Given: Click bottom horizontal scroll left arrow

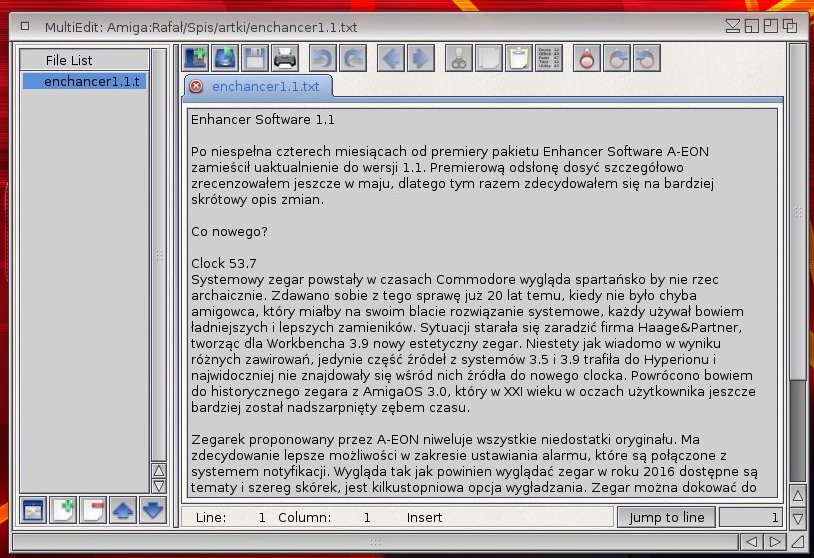Looking at the screenshot, I should tap(751, 542).
